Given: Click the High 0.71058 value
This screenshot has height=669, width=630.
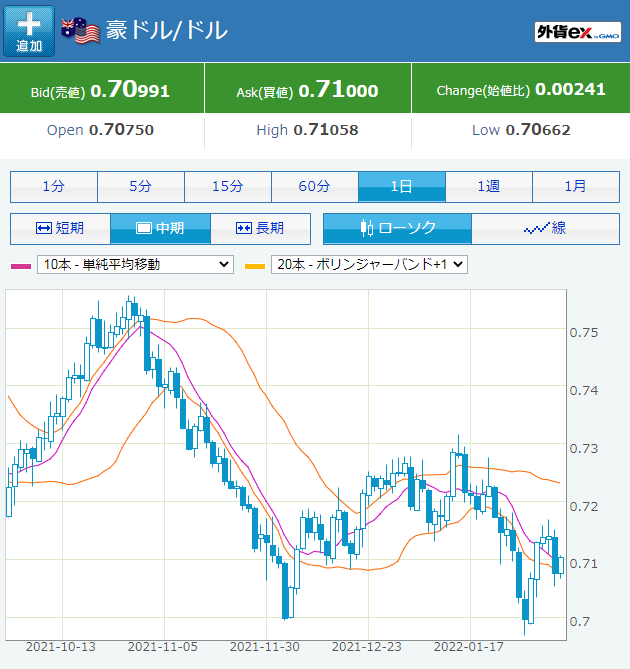Looking at the screenshot, I should (308, 130).
